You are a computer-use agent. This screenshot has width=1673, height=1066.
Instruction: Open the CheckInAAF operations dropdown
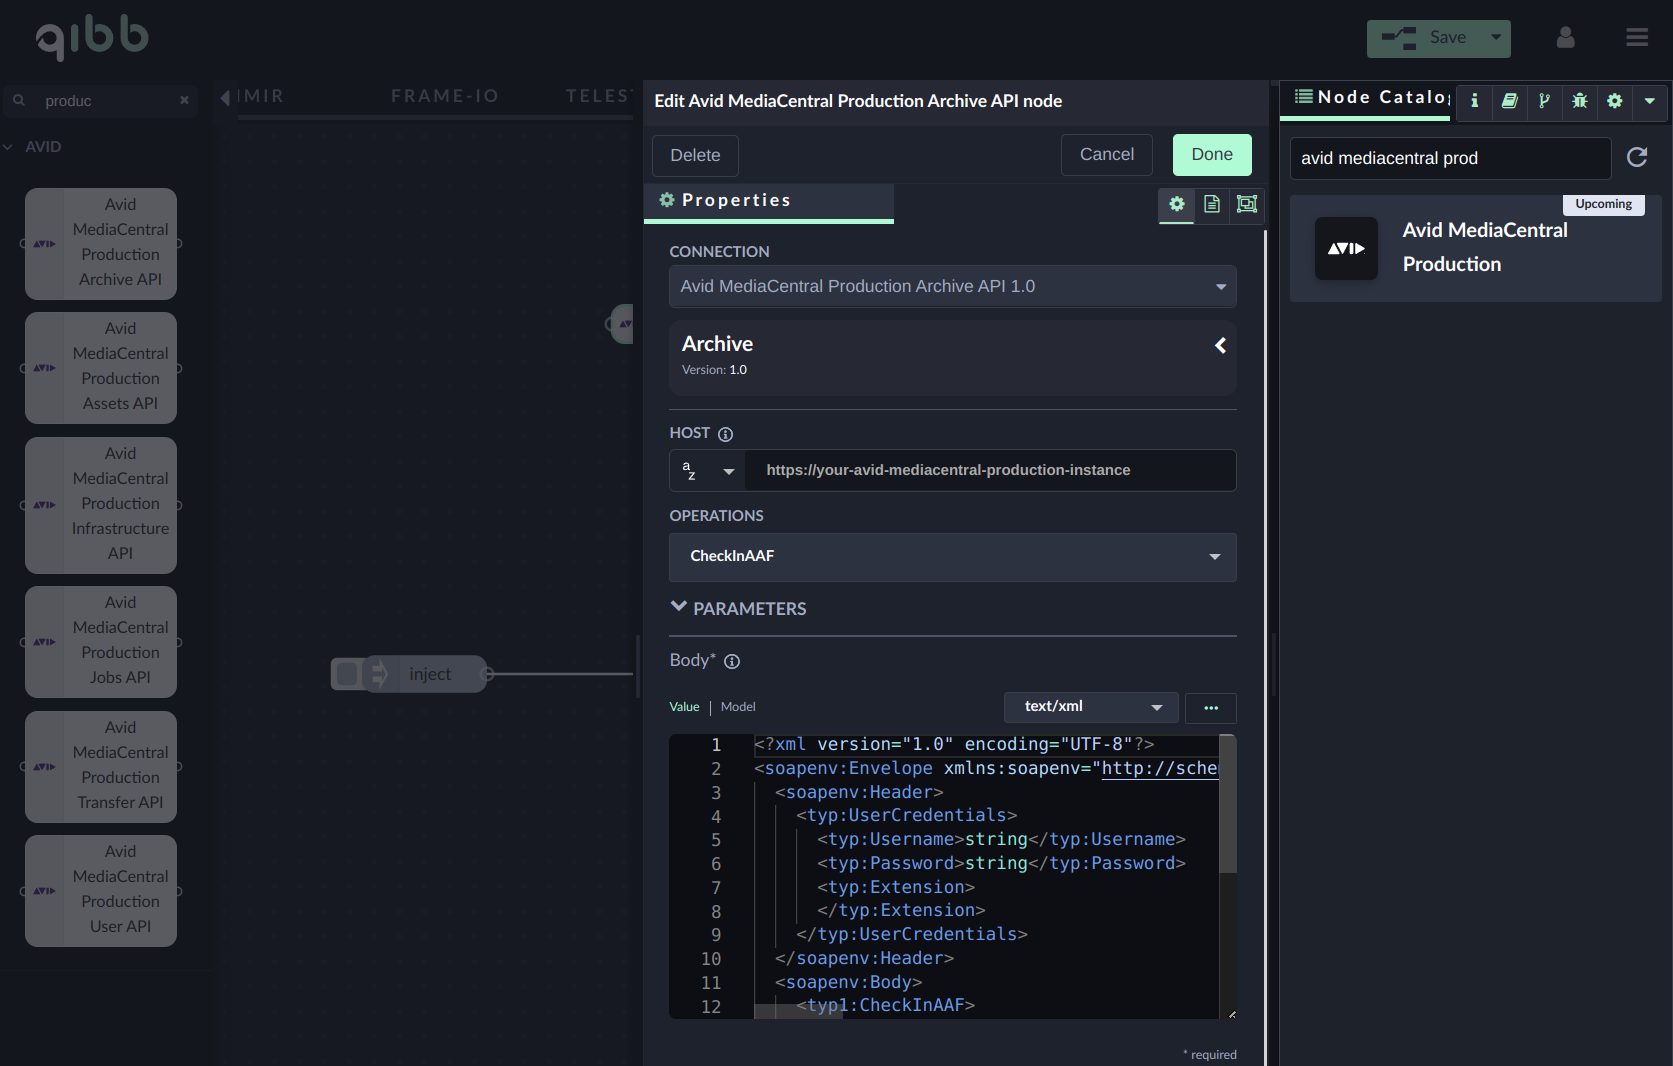(x=952, y=557)
